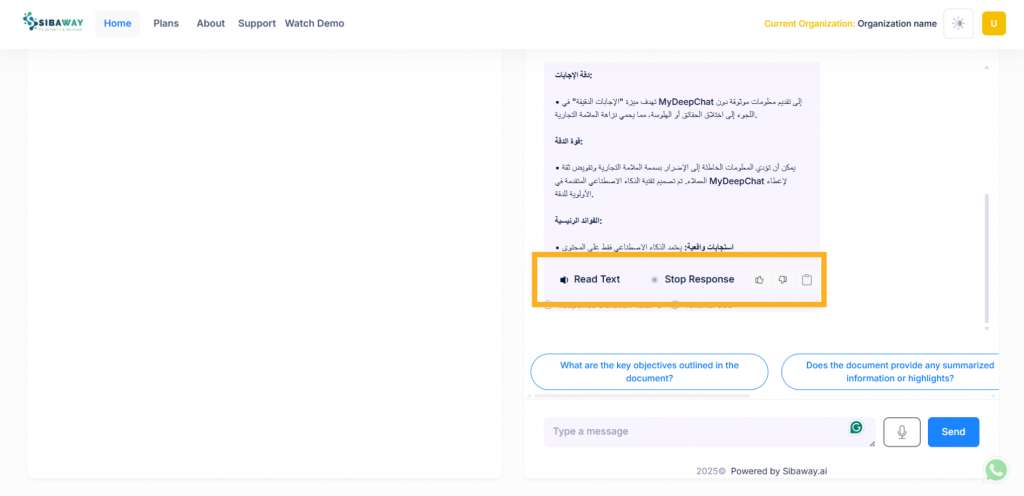Copy response with clipboard icon

click(807, 279)
